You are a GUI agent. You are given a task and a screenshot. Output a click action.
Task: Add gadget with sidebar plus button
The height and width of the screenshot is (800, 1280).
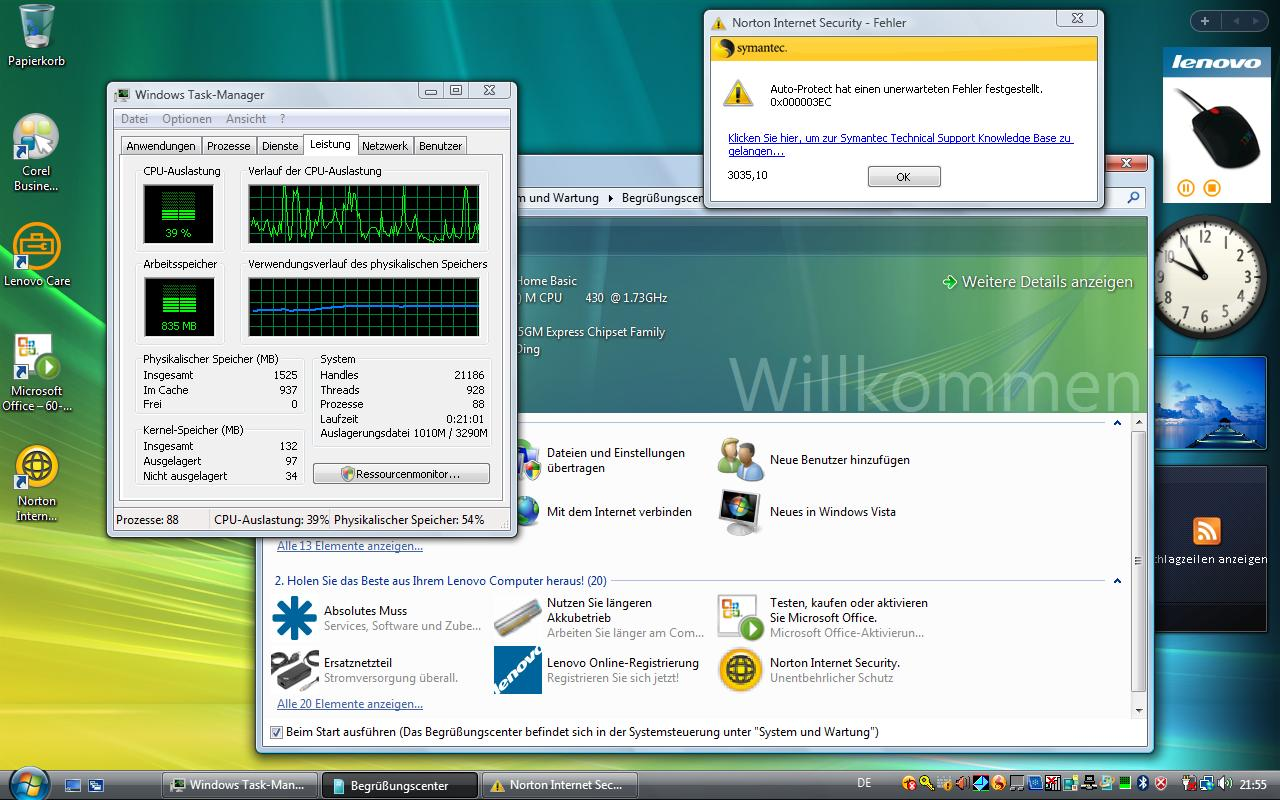click(1205, 21)
